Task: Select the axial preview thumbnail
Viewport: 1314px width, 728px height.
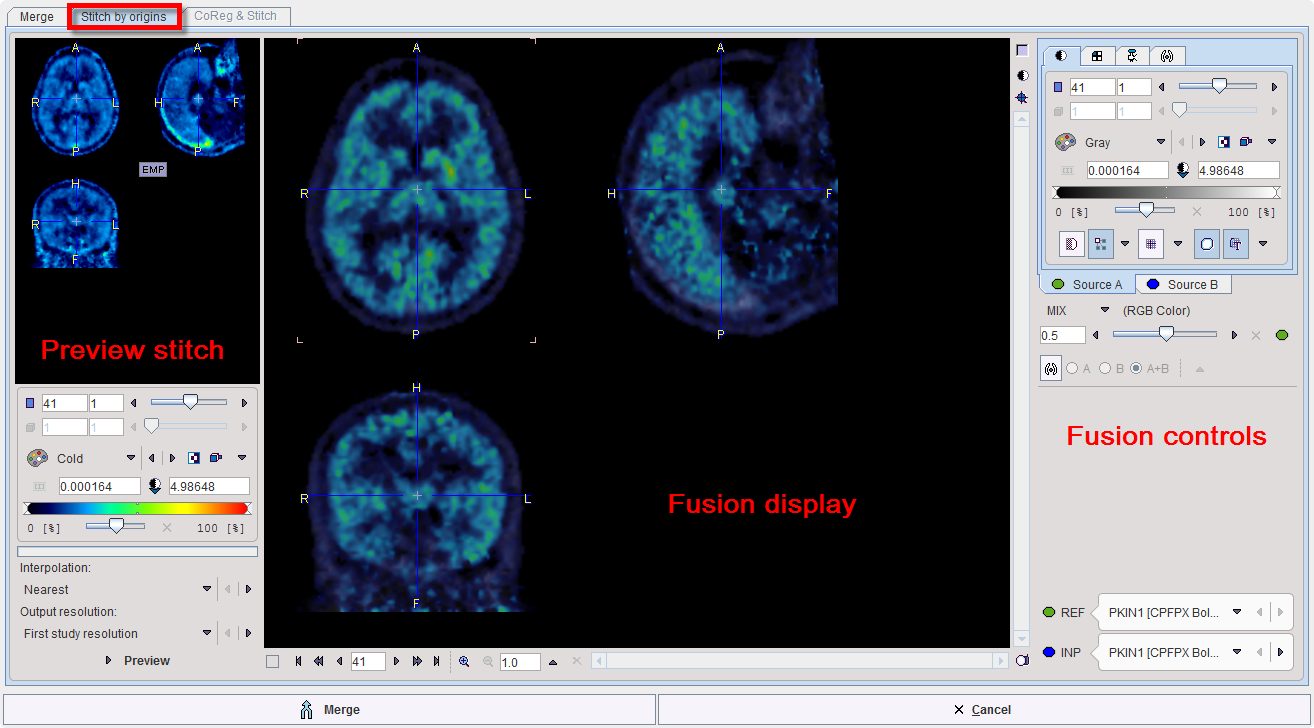Action: [x=76, y=99]
